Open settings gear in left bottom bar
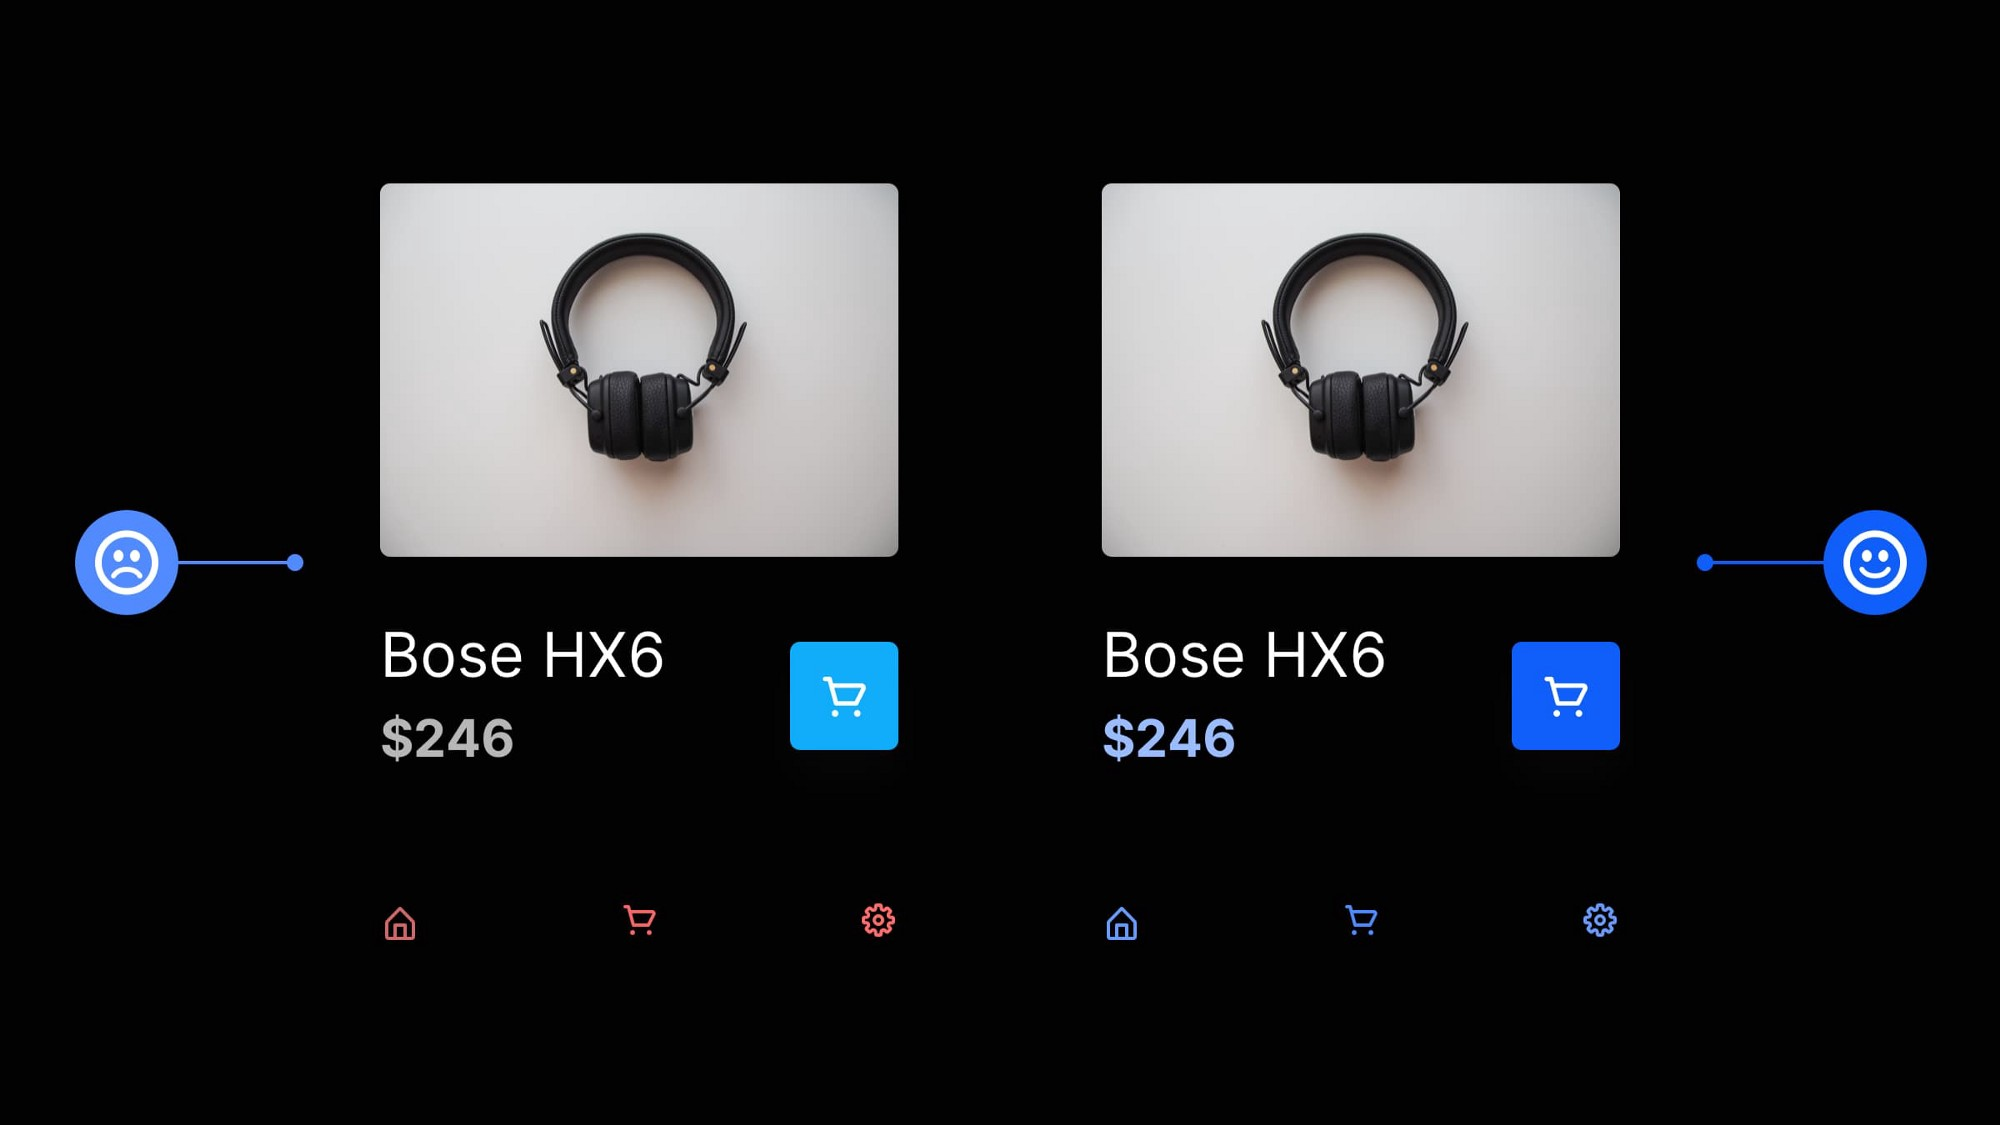Screen dimensions: 2000x1125 [x=878, y=922]
